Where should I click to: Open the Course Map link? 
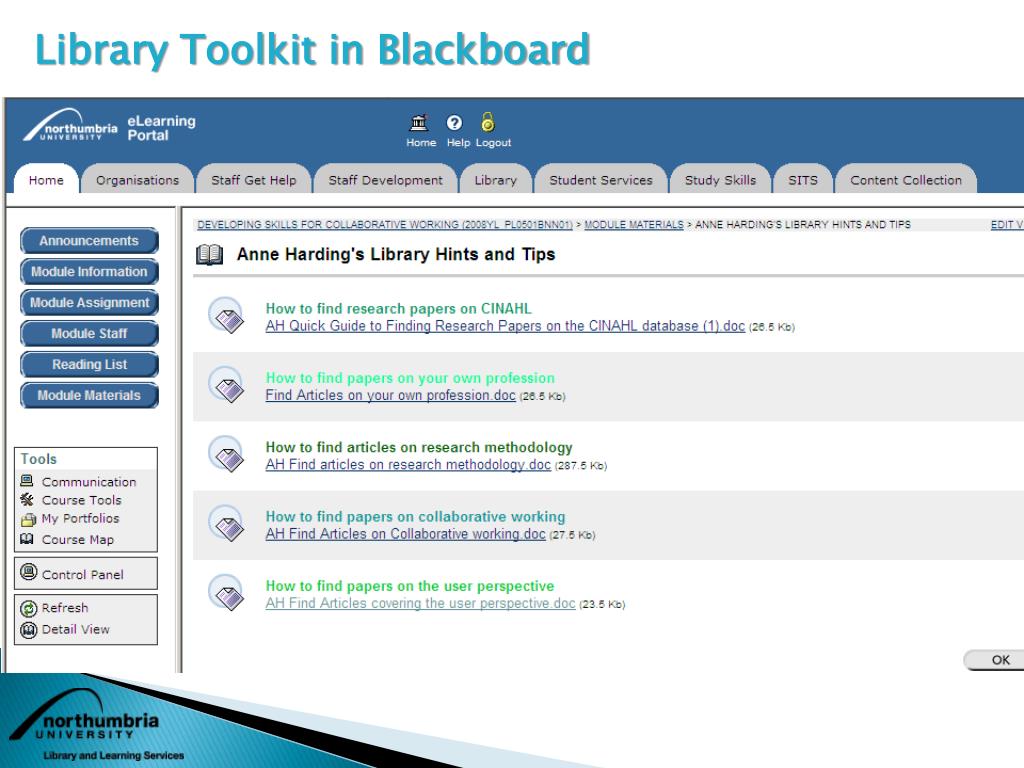pos(78,539)
